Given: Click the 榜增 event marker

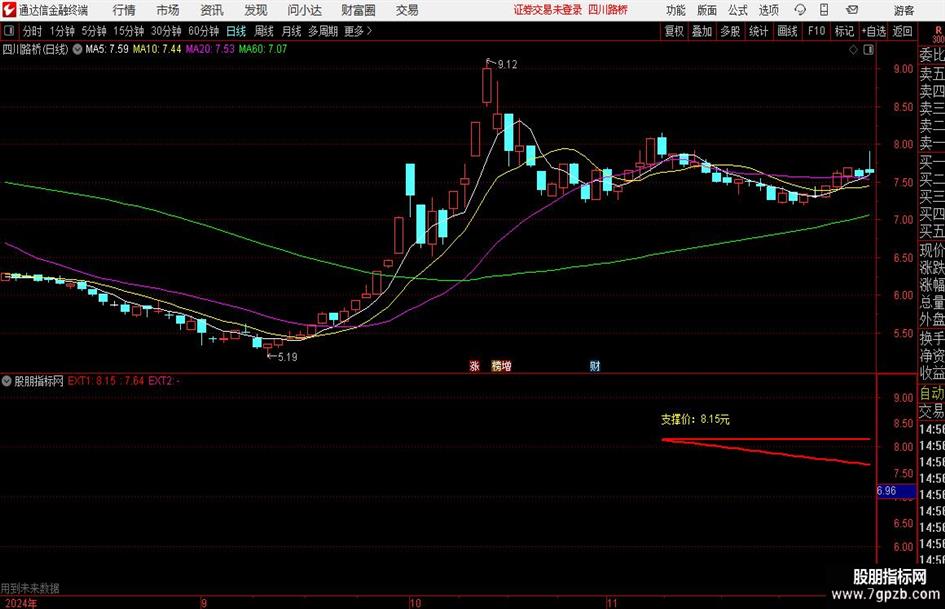Looking at the screenshot, I should coord(501,366).
